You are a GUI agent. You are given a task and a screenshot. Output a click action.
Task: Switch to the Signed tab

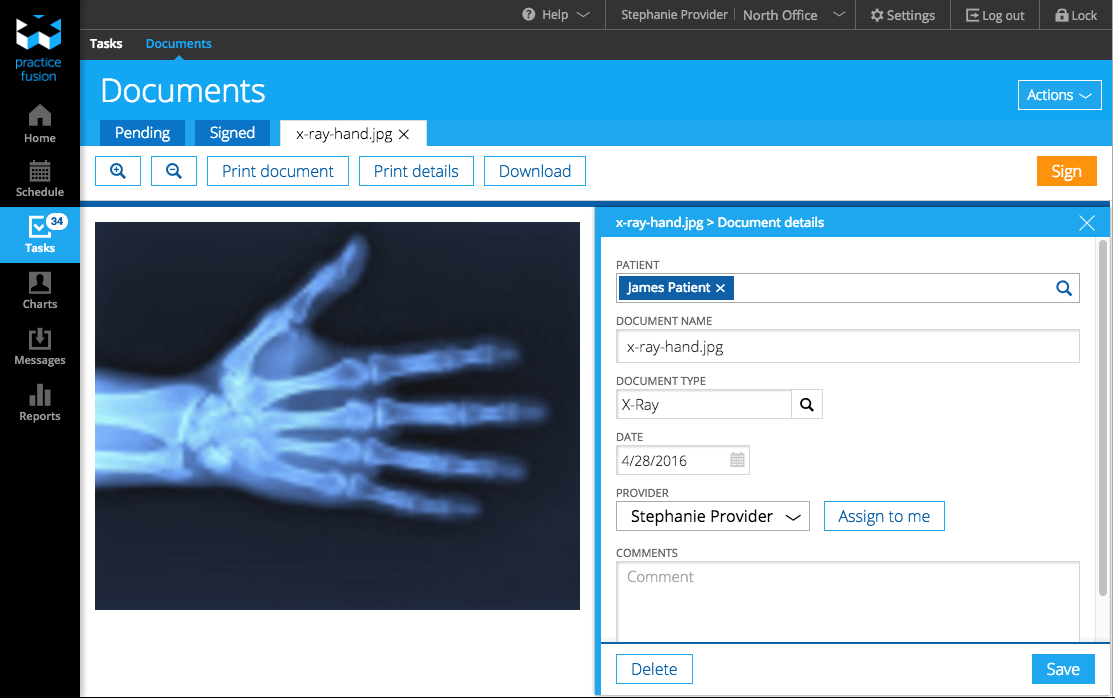232,133
